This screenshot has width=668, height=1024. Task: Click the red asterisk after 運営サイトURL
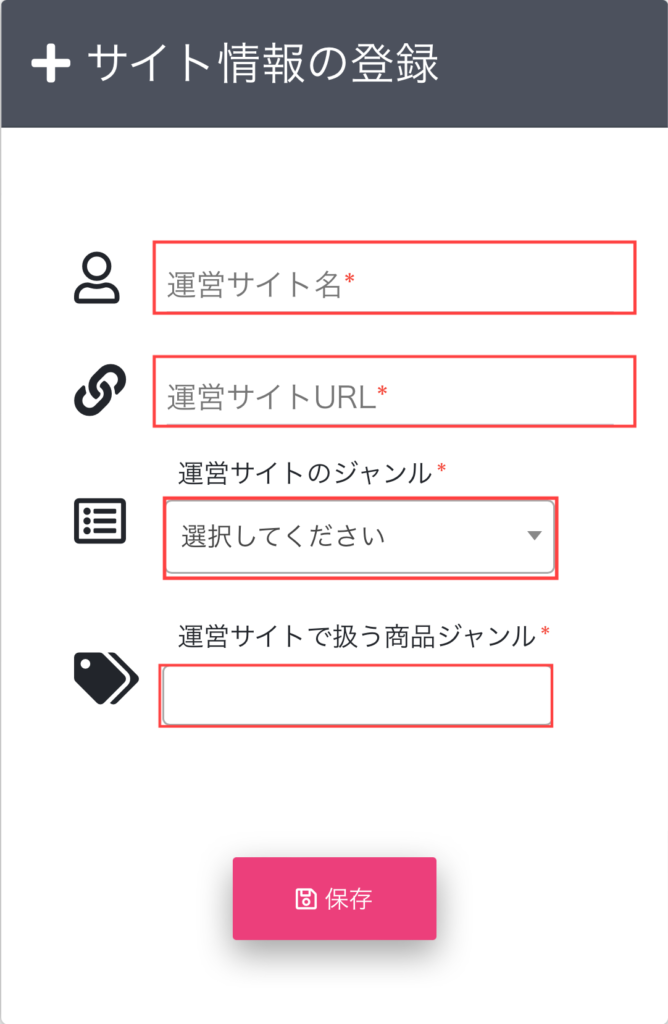click(383, 392)
